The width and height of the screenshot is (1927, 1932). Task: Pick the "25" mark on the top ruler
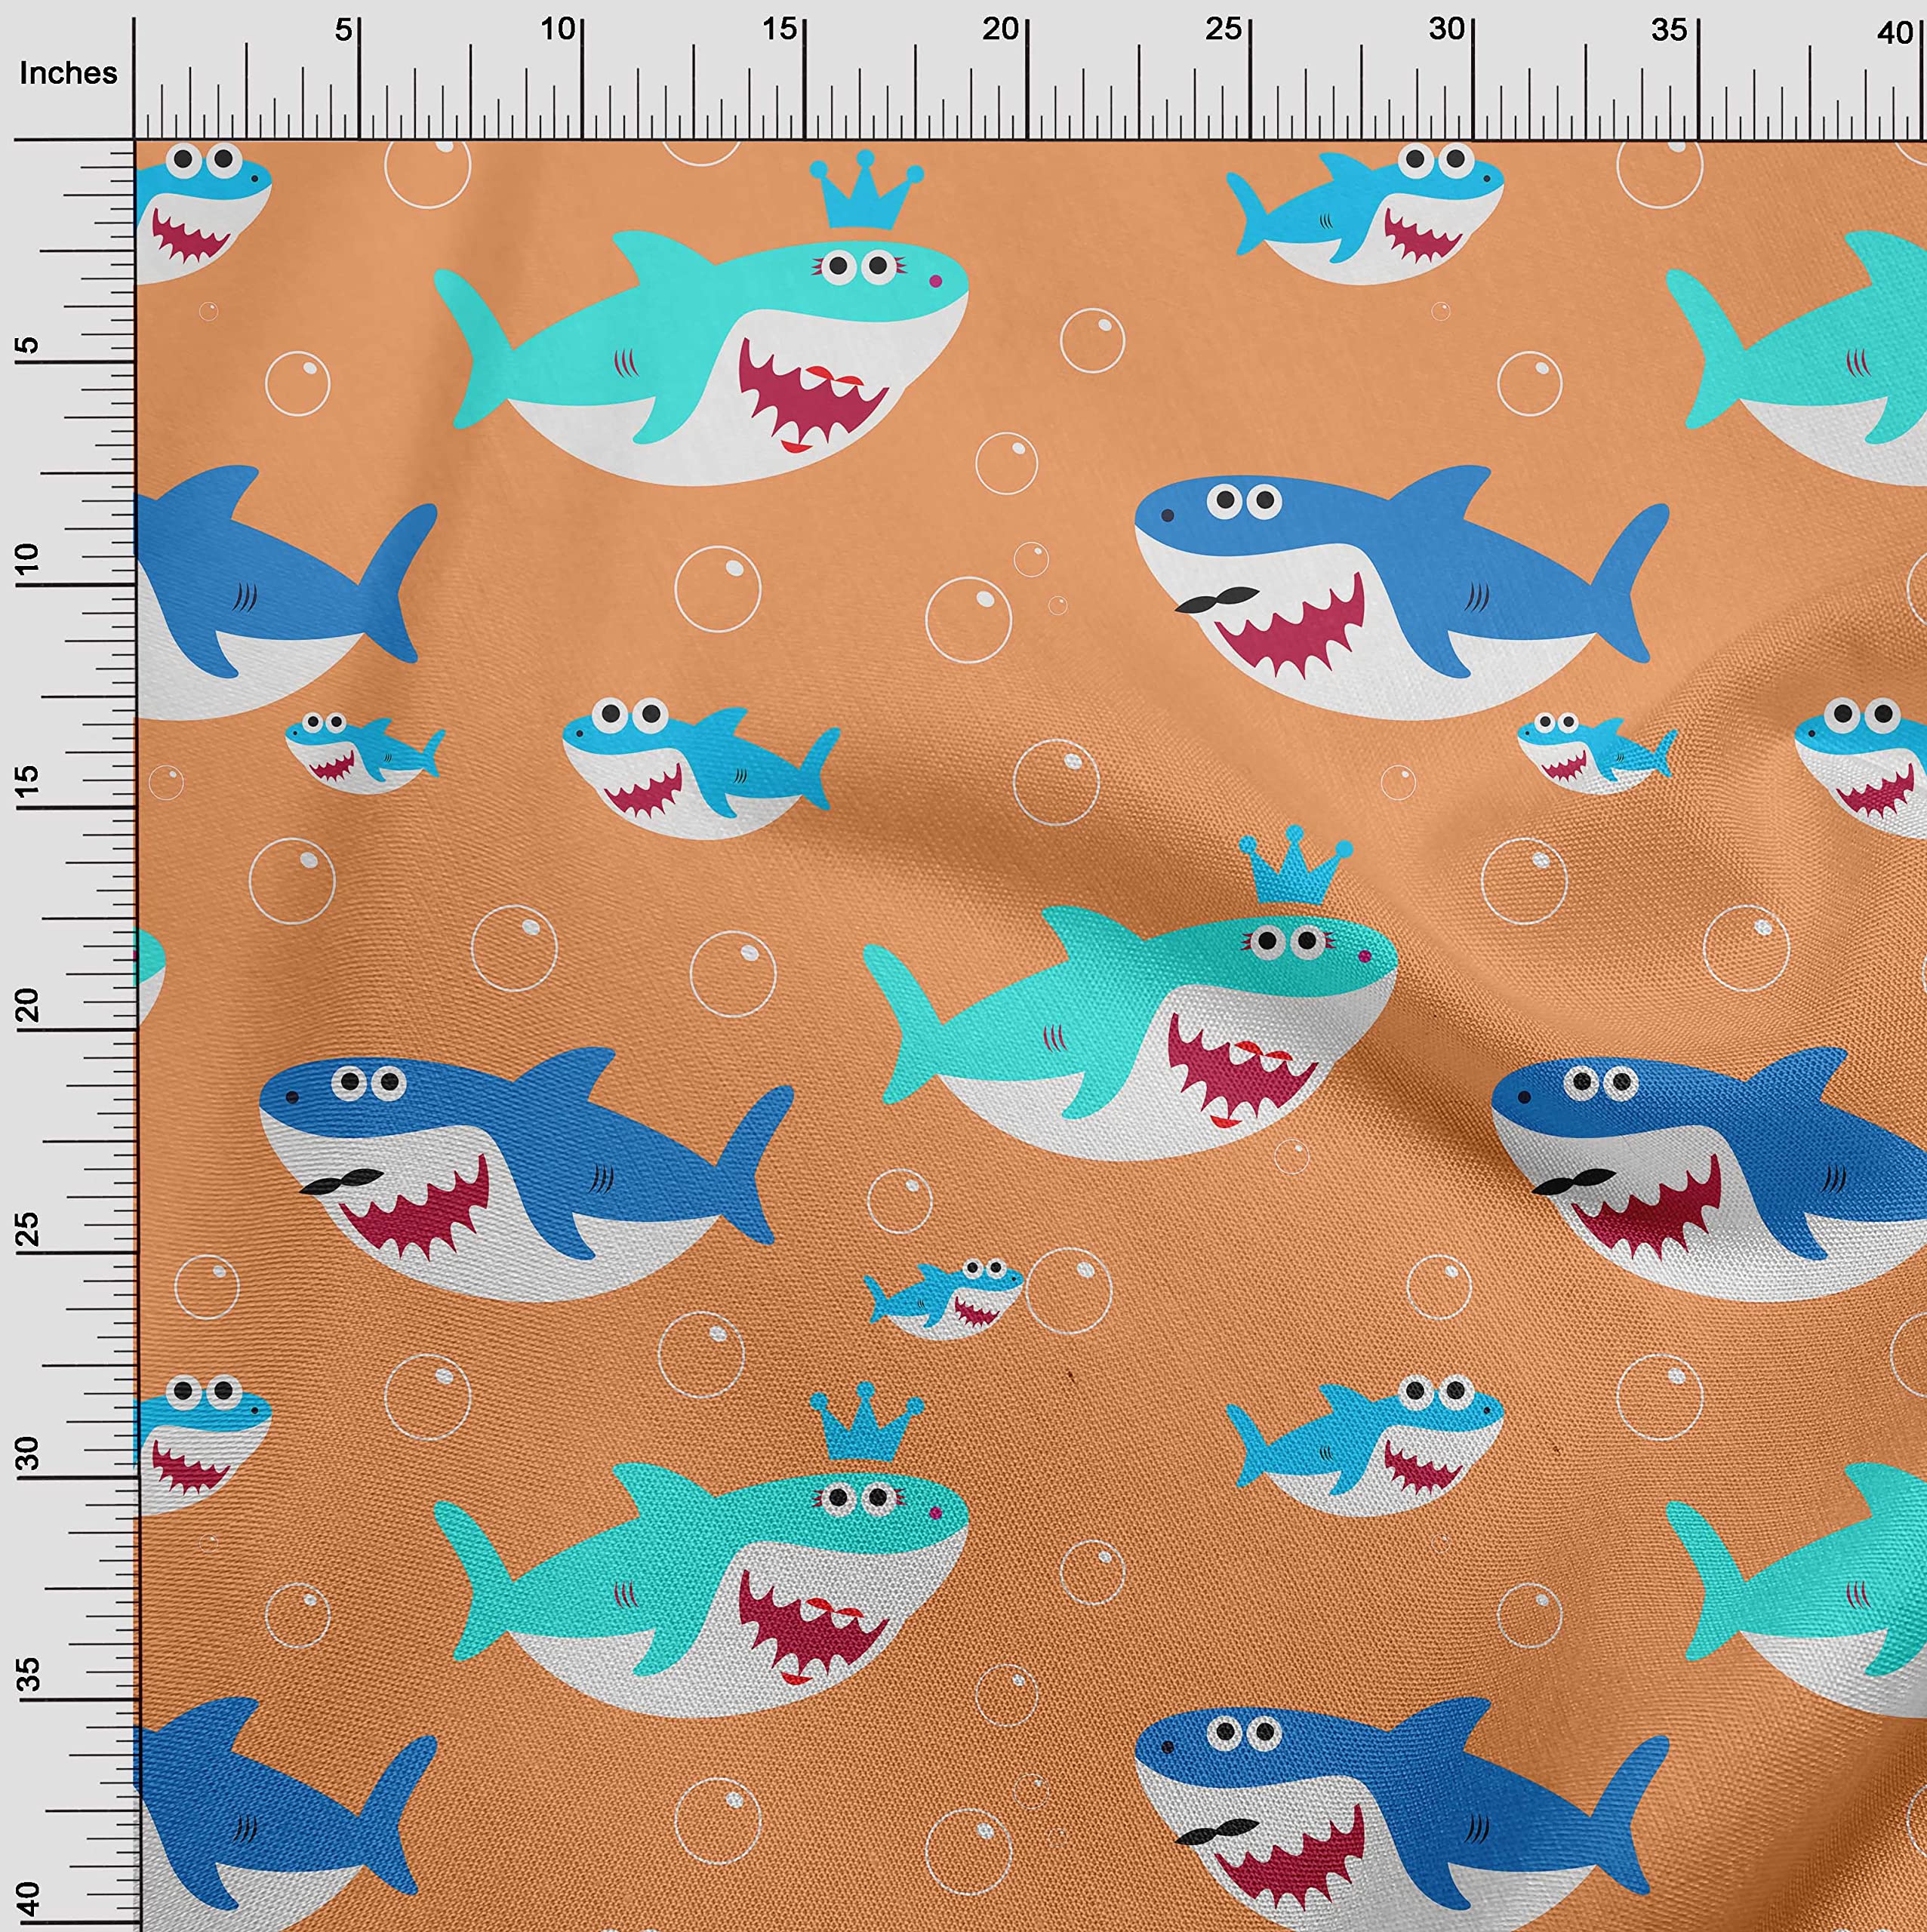pyautogui.click(x=1224, y=30)
